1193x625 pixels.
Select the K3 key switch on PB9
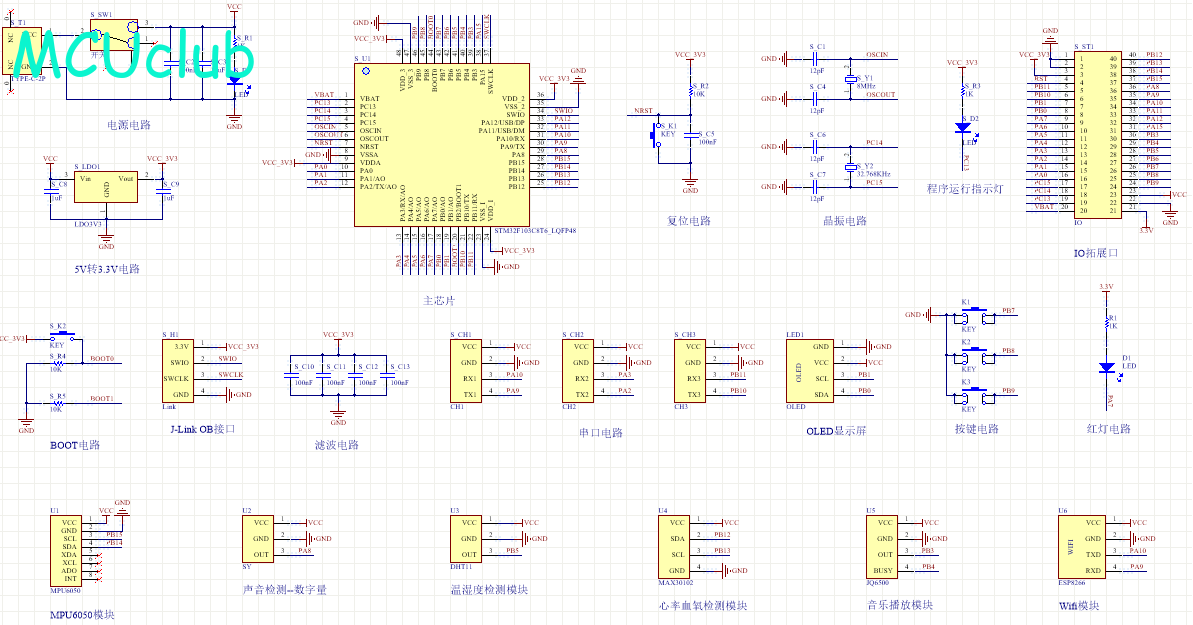(975, 394)
